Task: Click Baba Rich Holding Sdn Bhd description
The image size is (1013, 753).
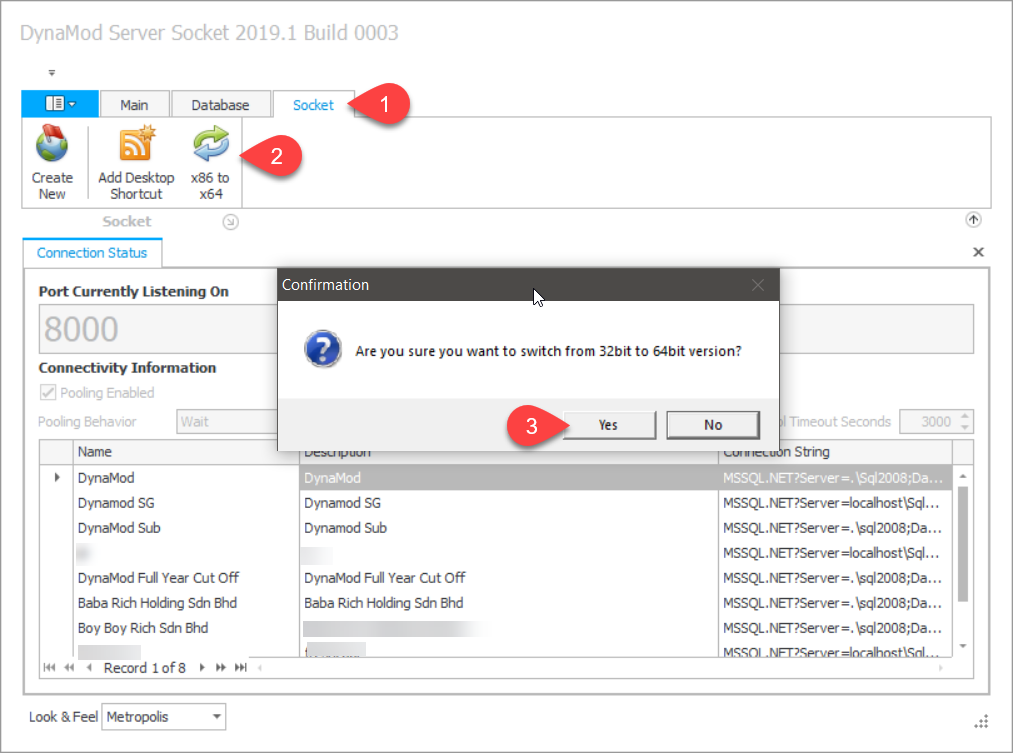Action: [x=509, y=603]
